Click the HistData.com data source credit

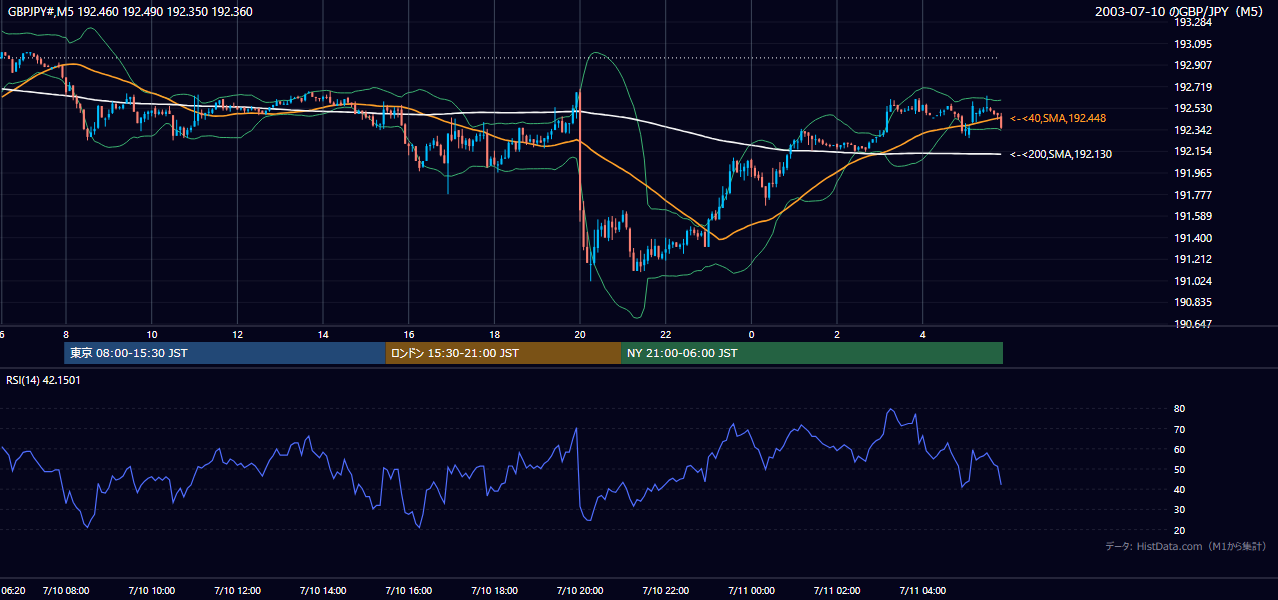(x=1185, y=546)
